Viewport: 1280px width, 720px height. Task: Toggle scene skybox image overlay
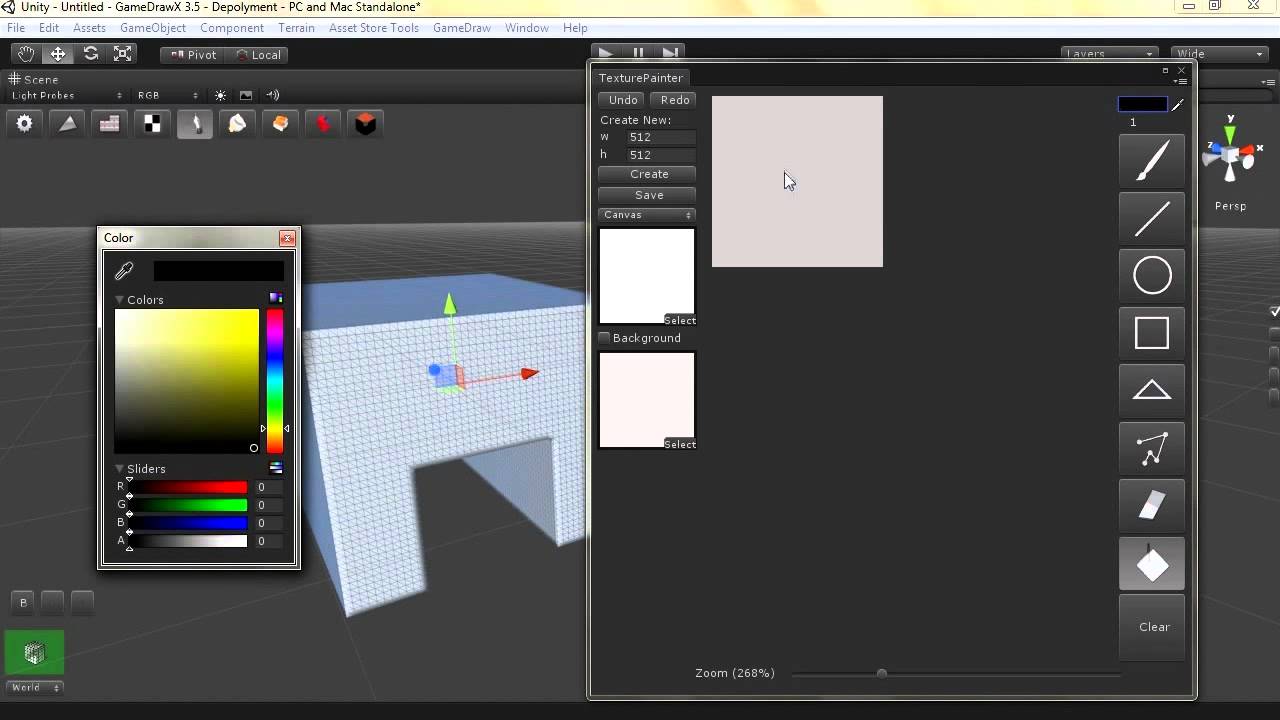coord(246,95)
